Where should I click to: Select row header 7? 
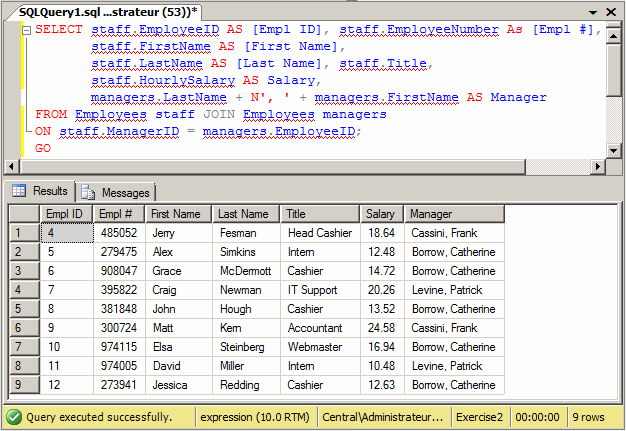(24, 347)
